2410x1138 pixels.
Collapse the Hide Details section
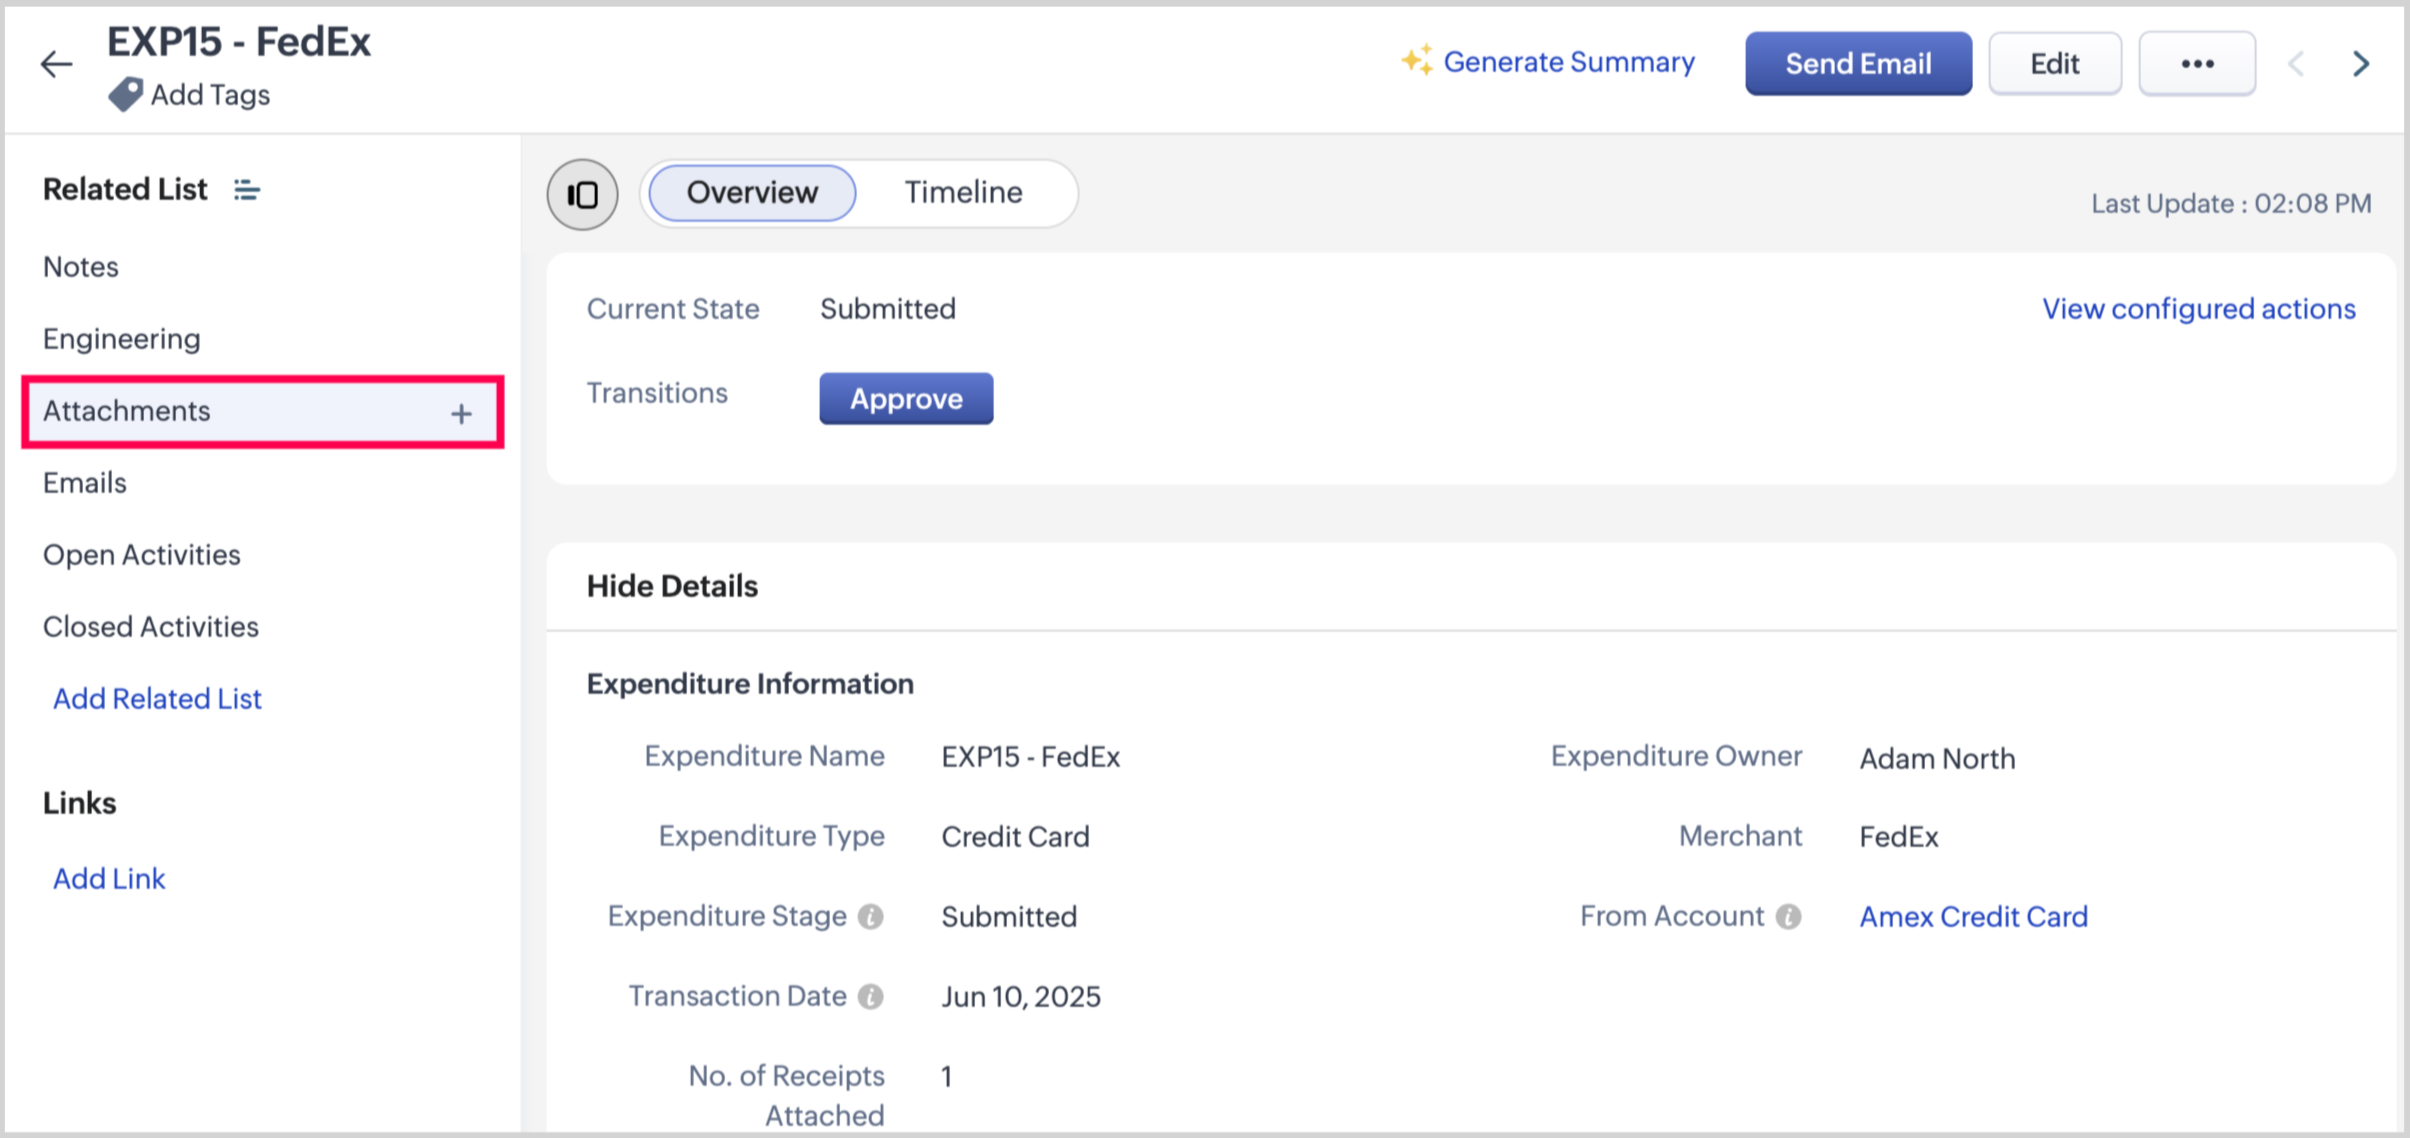[672, 586]
